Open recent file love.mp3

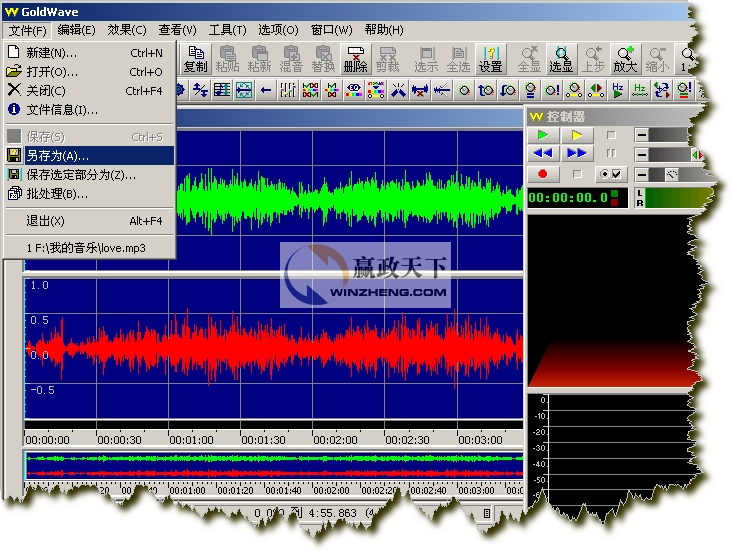[x=85, y=246]
